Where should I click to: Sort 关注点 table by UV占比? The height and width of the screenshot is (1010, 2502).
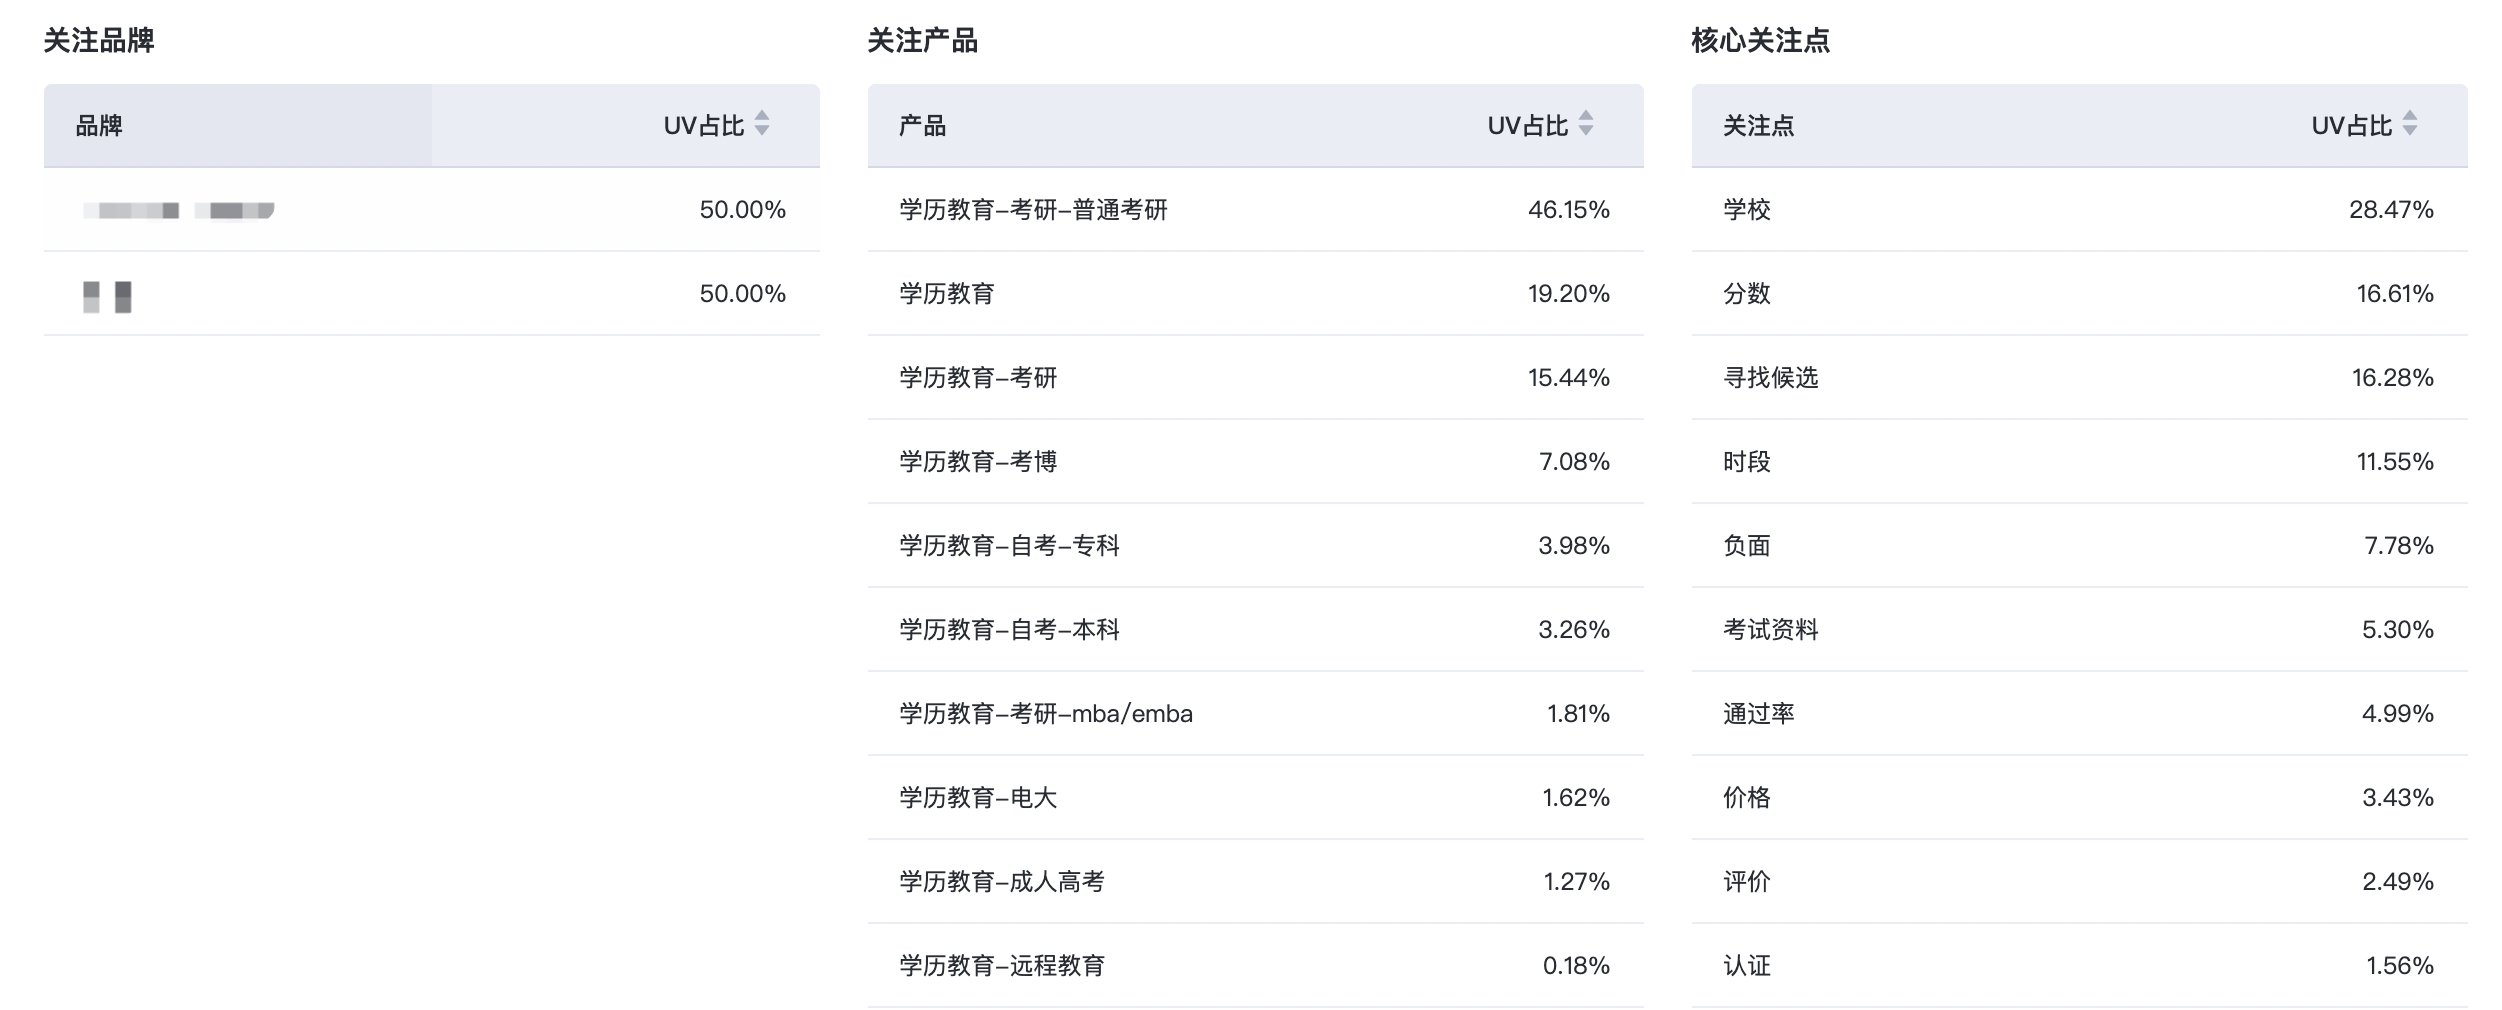pos(2409,124)
